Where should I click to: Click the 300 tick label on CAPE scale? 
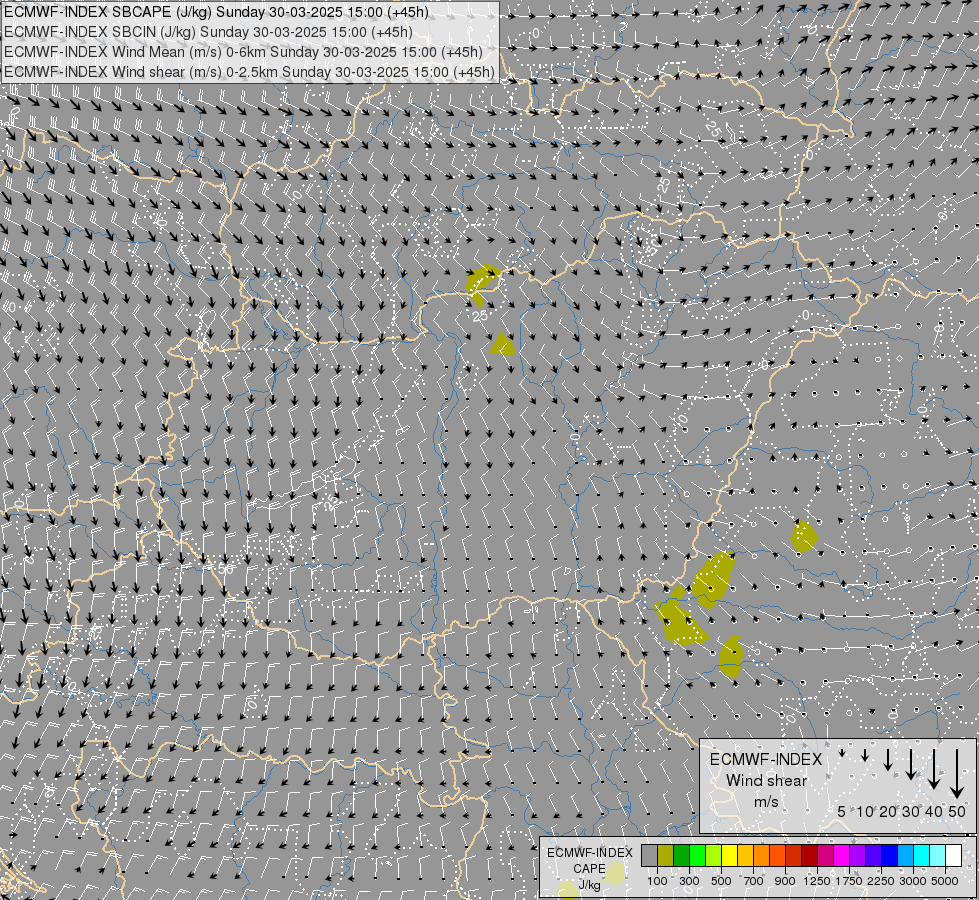pos(689,881)
